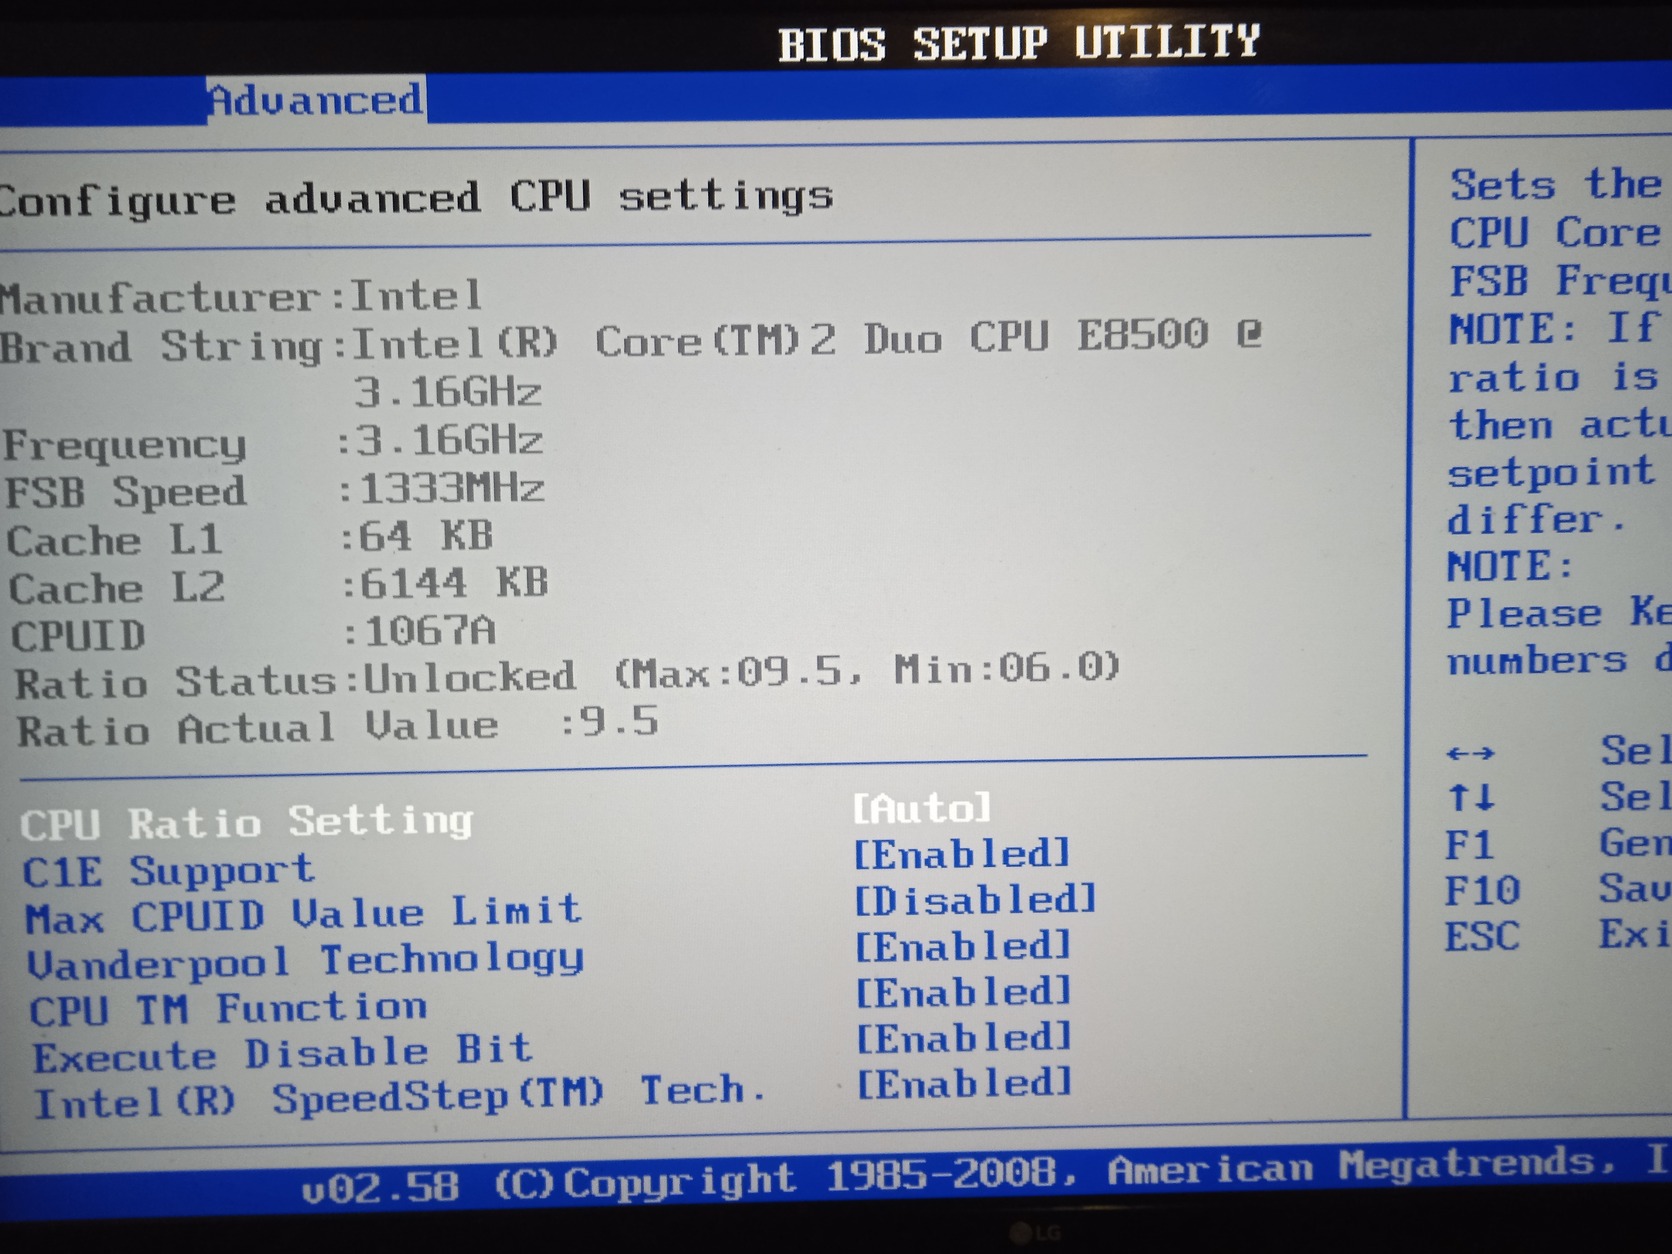Click the Configure advanced CPU settings heading
Screen dimensions: 1672x1254
click(x=416, y=197)
